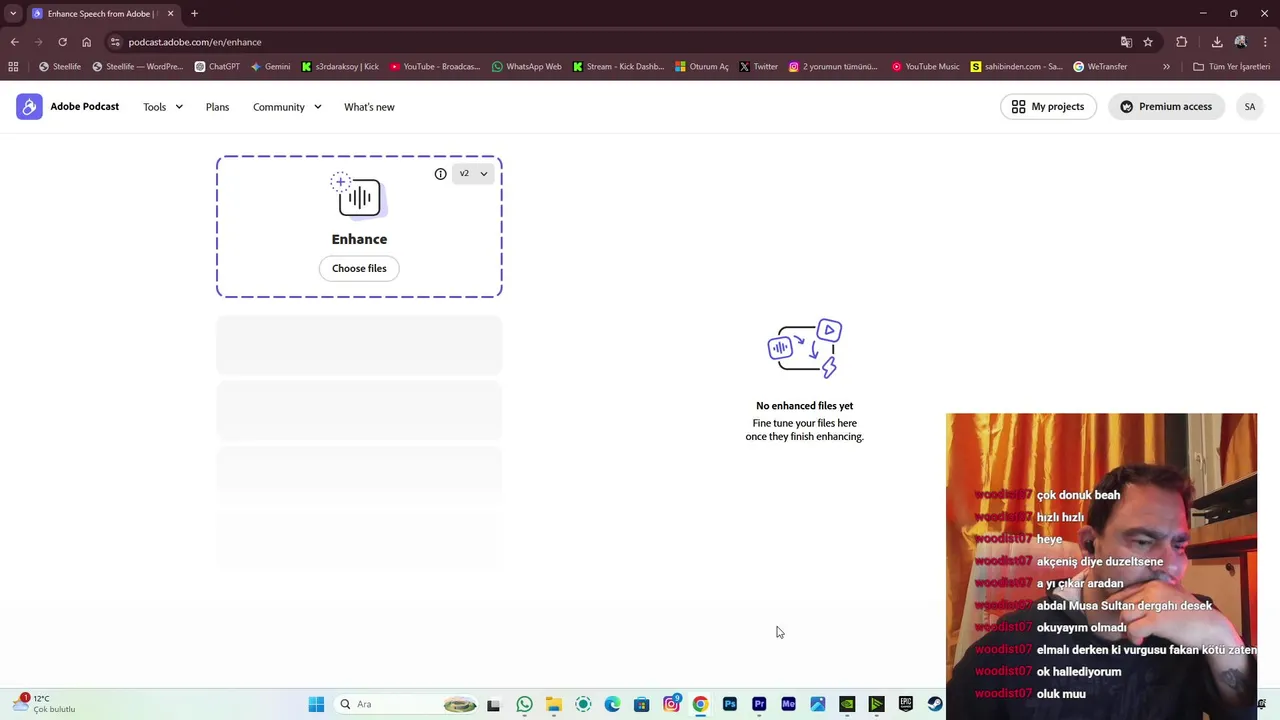Open the tab search dropdown arrow
Viewport: 1280px width, 720px height.
[13, 14]
